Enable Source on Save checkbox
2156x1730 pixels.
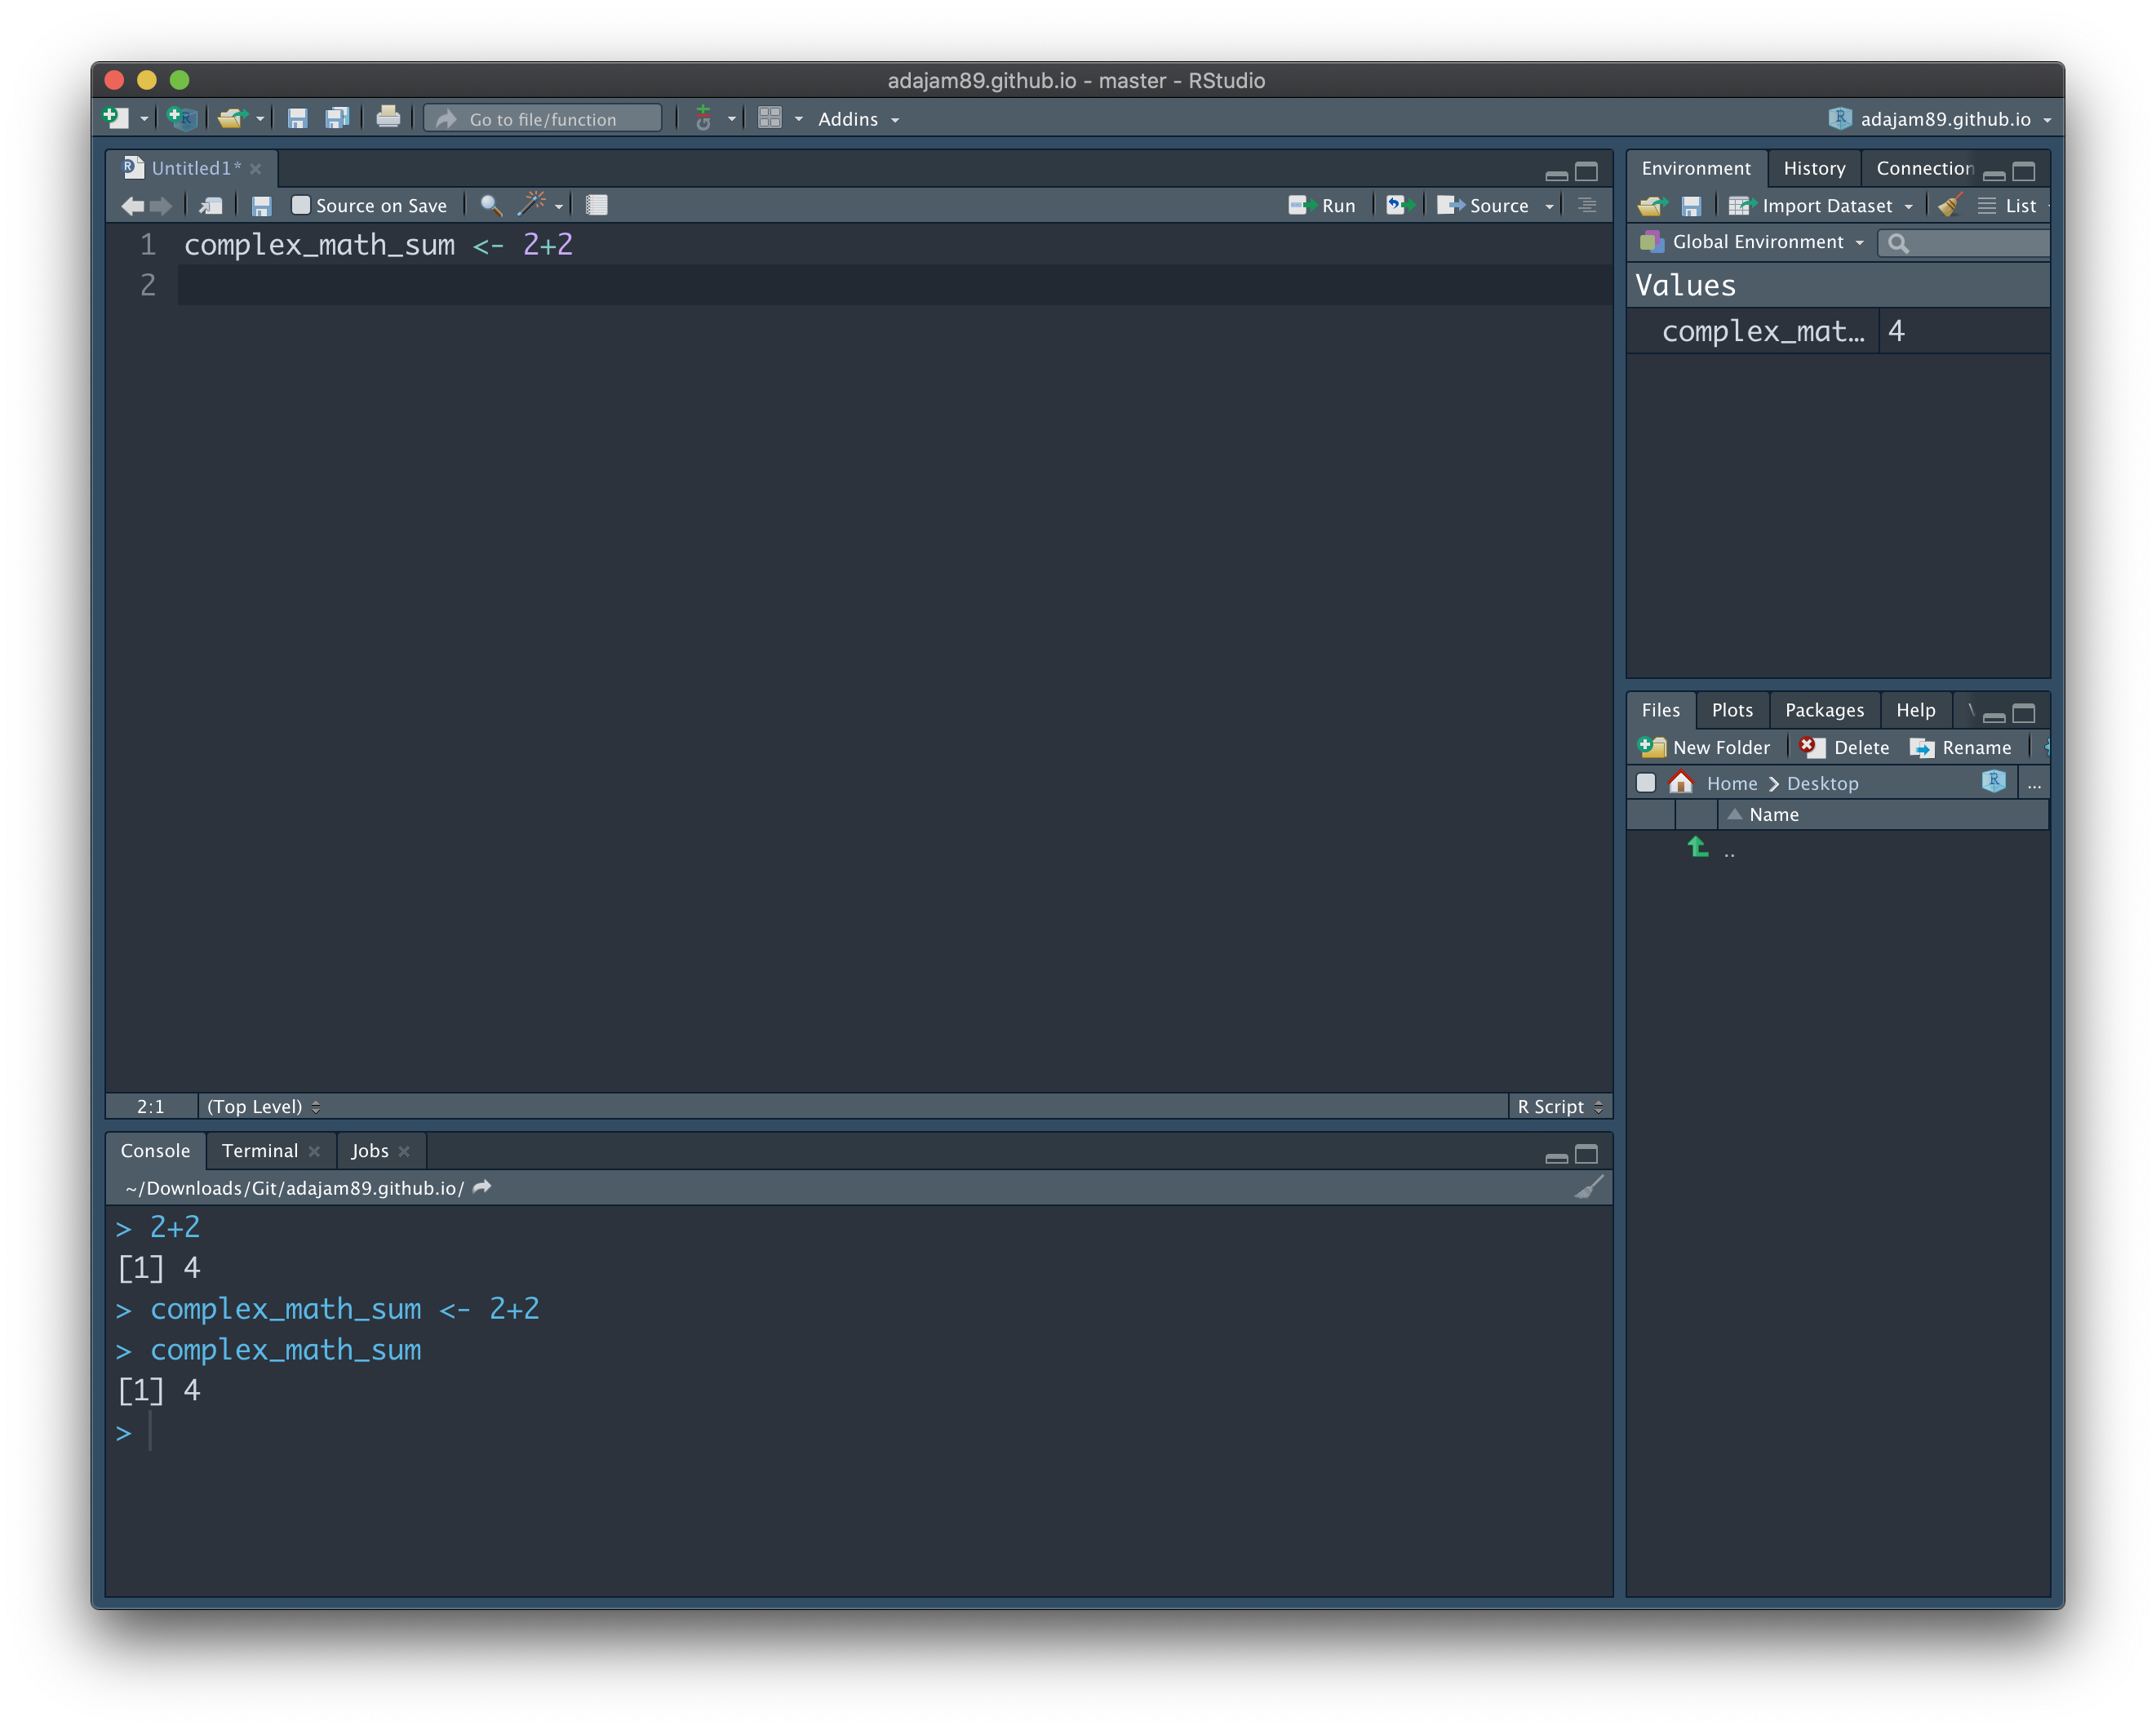(x=300, y=205)
